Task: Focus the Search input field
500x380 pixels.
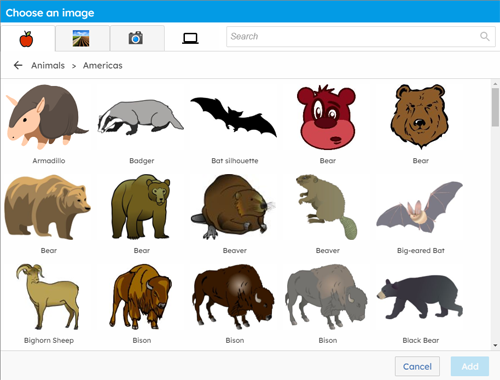Action: (x=361, y=37)
